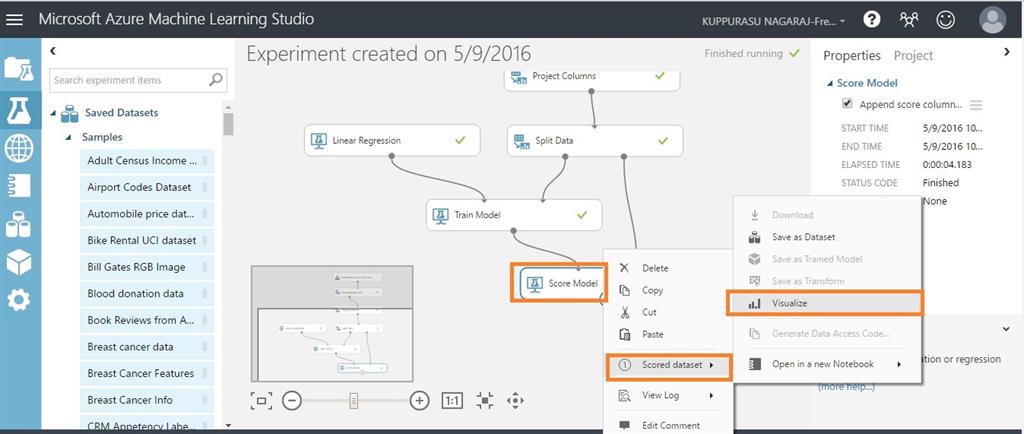The image size is (1024, 434).
Task: Toggle the Append score columns checkbox
Action: [x=847, y=104]
